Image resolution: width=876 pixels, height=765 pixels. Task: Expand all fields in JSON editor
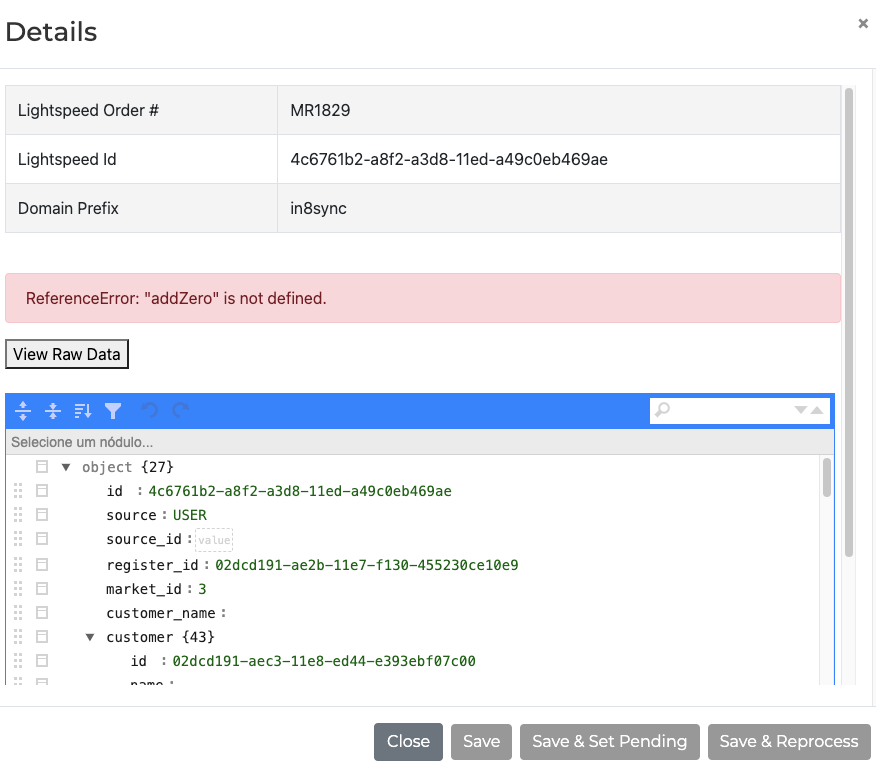tap(23, 411)
